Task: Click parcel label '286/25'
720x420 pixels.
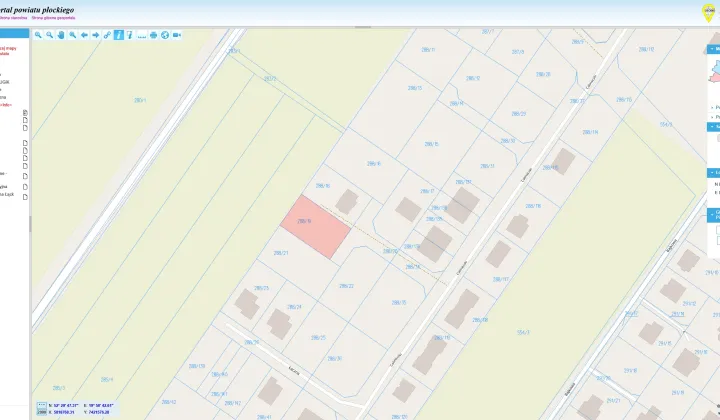Action: click(318, 337)
